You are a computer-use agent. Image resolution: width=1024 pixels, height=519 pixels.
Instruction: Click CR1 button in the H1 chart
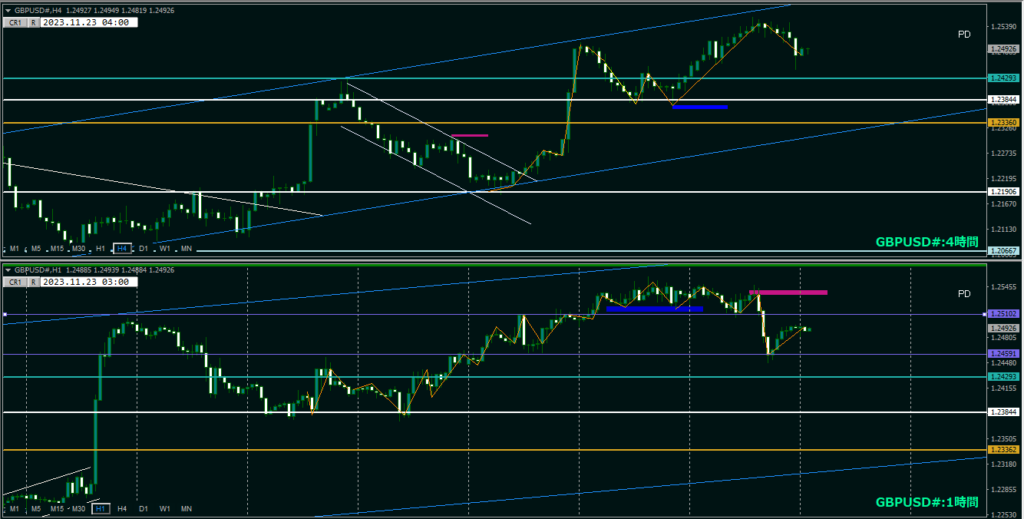pyautogui.click(x=15, y=282)
